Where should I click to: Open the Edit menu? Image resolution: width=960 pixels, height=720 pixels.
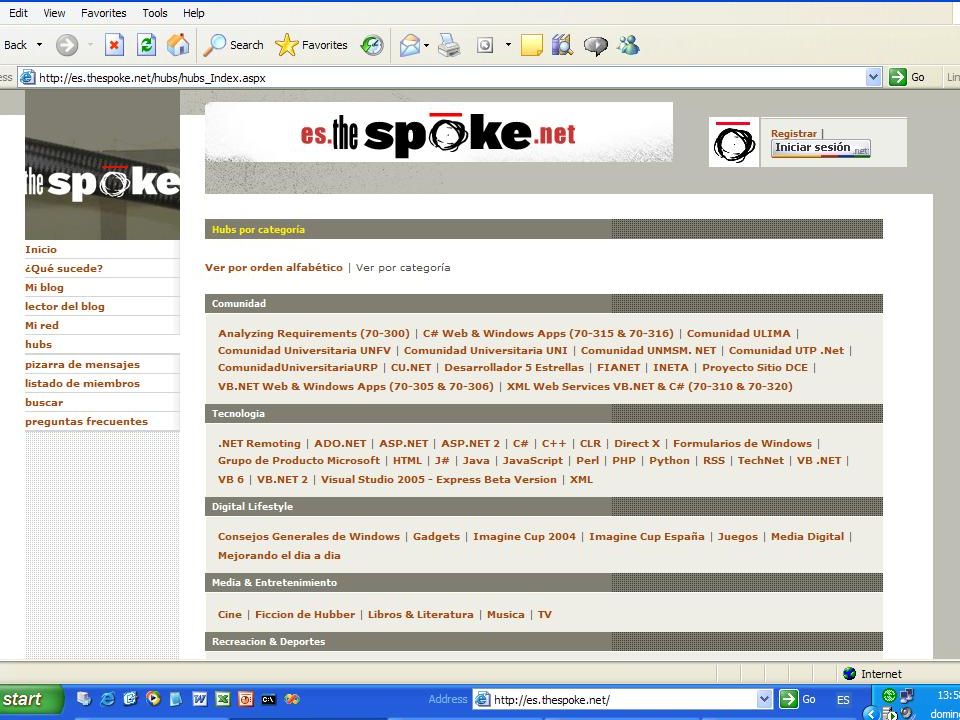click(x=18, y=13)
